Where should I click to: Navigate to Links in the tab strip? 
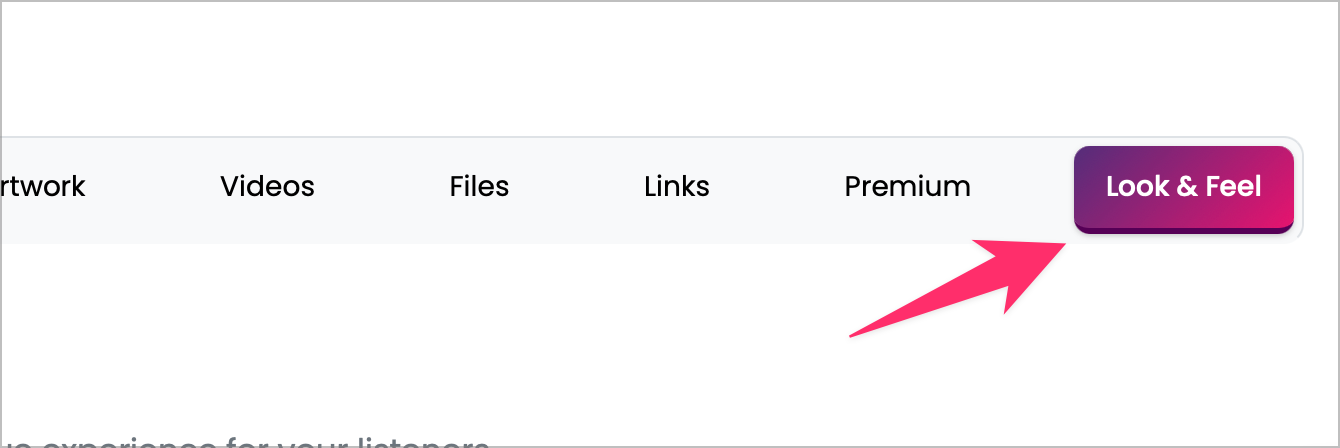(677, 187)
